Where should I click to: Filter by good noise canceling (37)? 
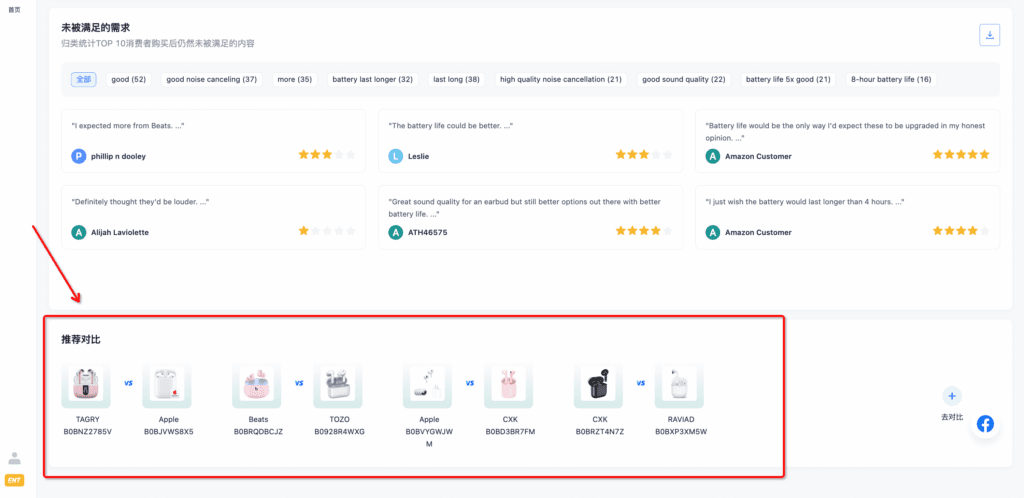point(212,80)
